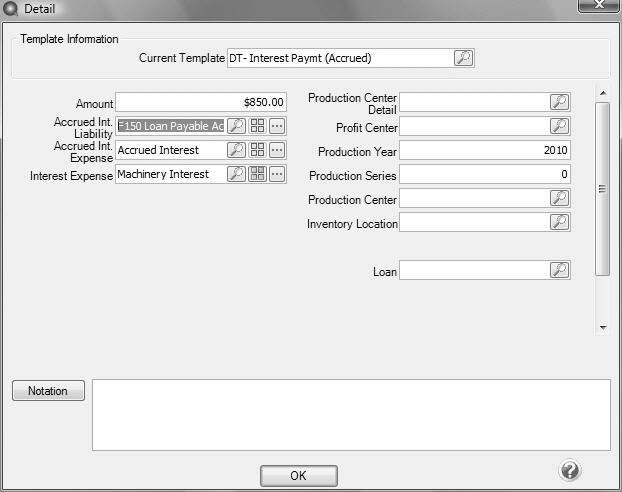Click the Notation button
Image resolution: width=622 pixels, height=492 pixels.
tap(48, 391)
